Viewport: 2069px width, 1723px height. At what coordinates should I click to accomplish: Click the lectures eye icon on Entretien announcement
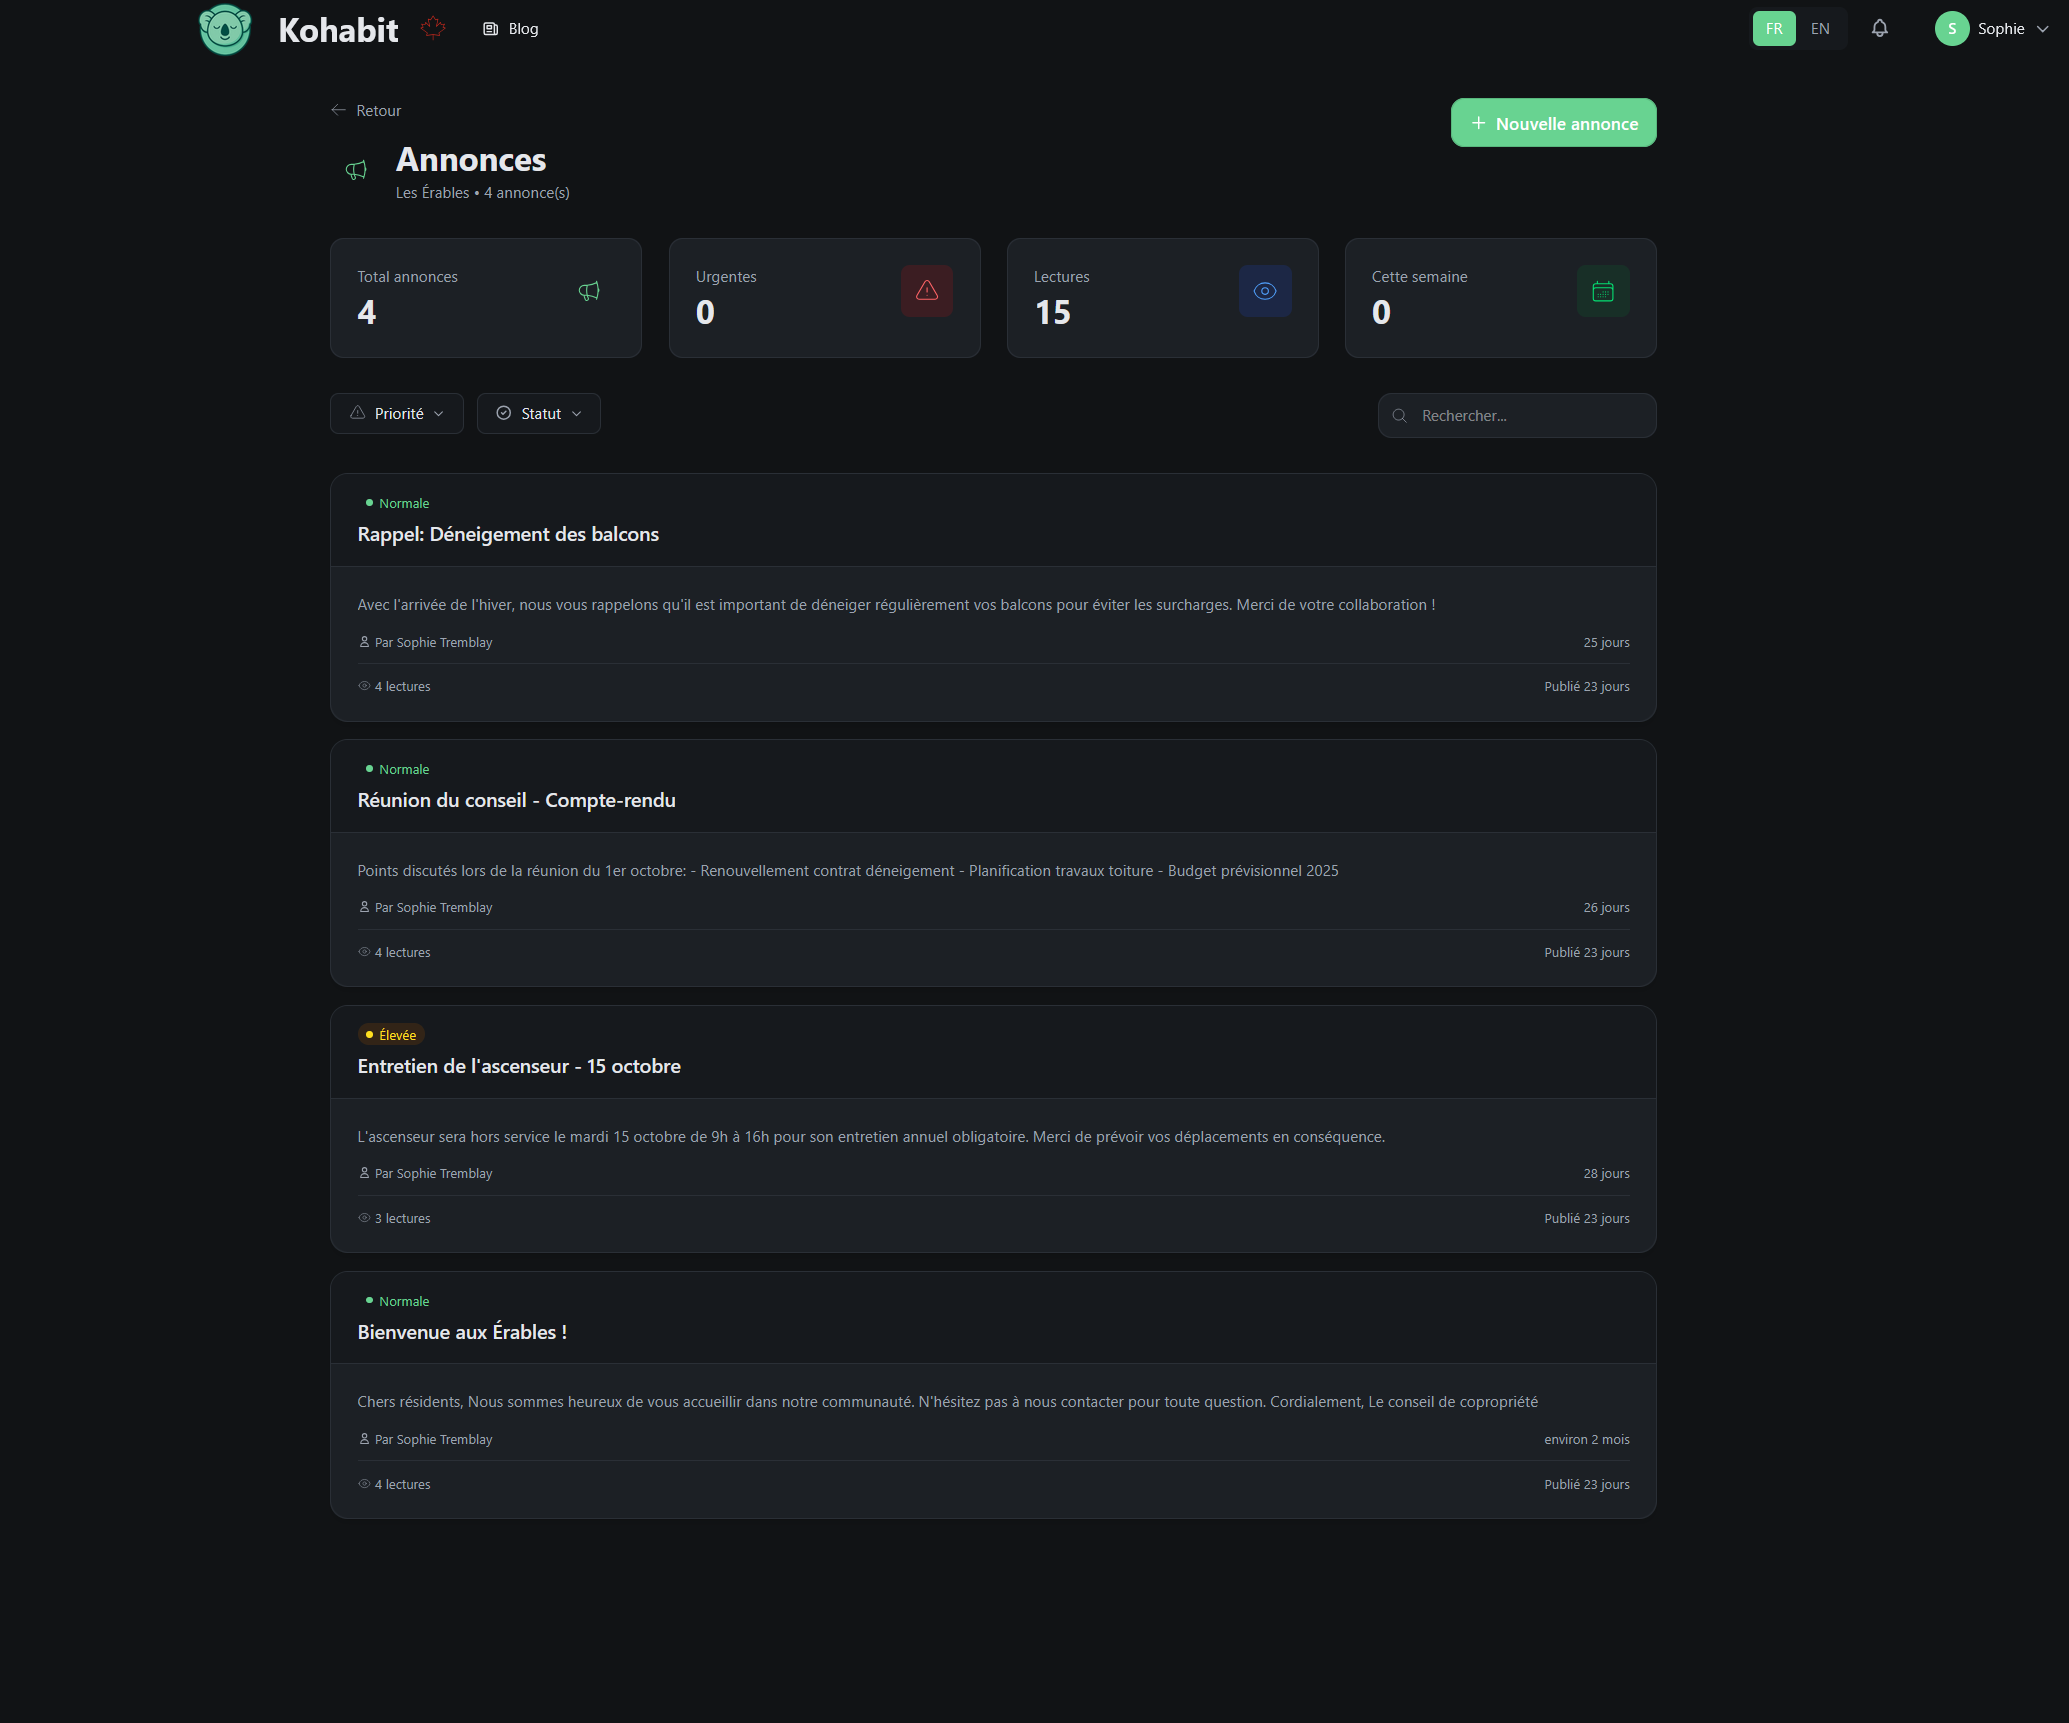coord(363,1218)
